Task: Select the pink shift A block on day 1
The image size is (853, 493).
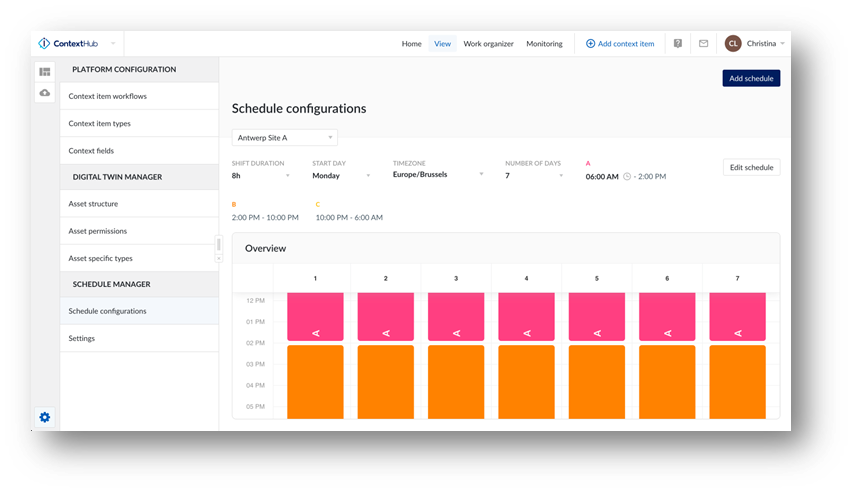Action: [x=315, y=316]
